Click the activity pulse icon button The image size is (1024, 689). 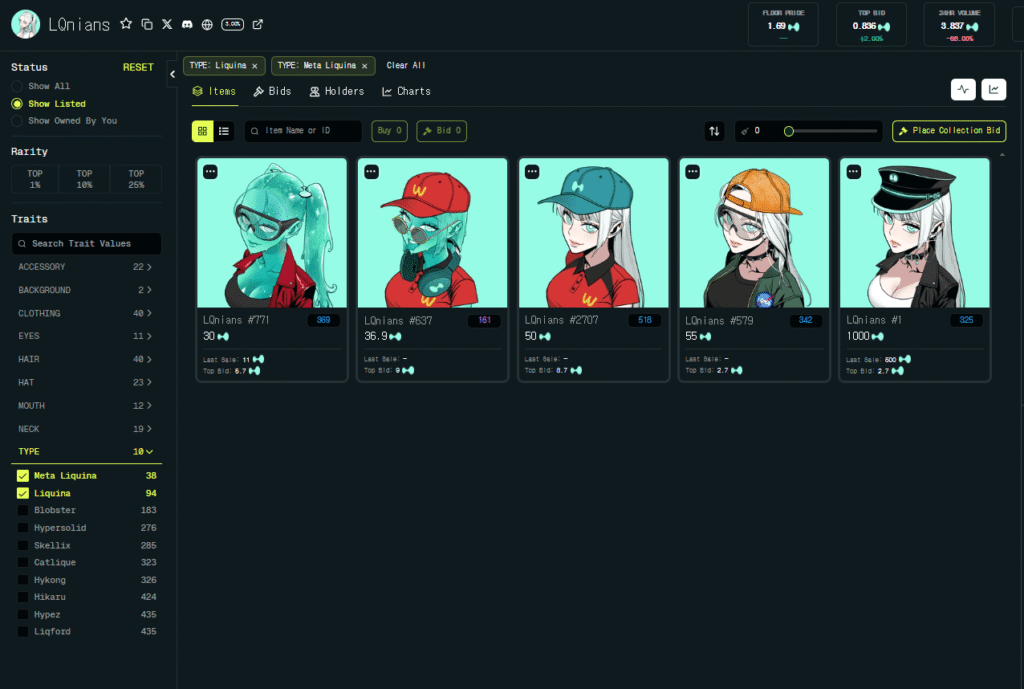click(x=963, y=90)
